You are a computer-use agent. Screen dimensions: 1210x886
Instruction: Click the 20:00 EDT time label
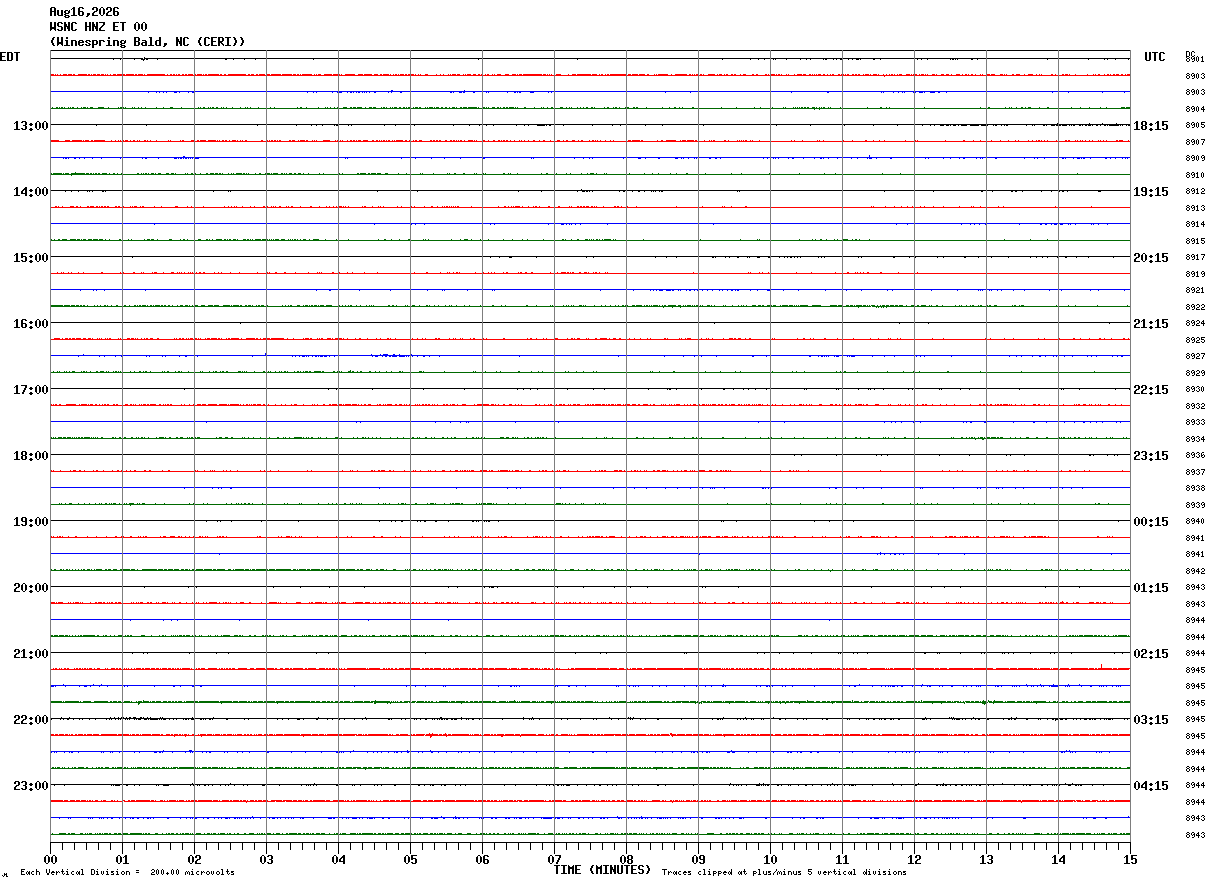point(30,588)
